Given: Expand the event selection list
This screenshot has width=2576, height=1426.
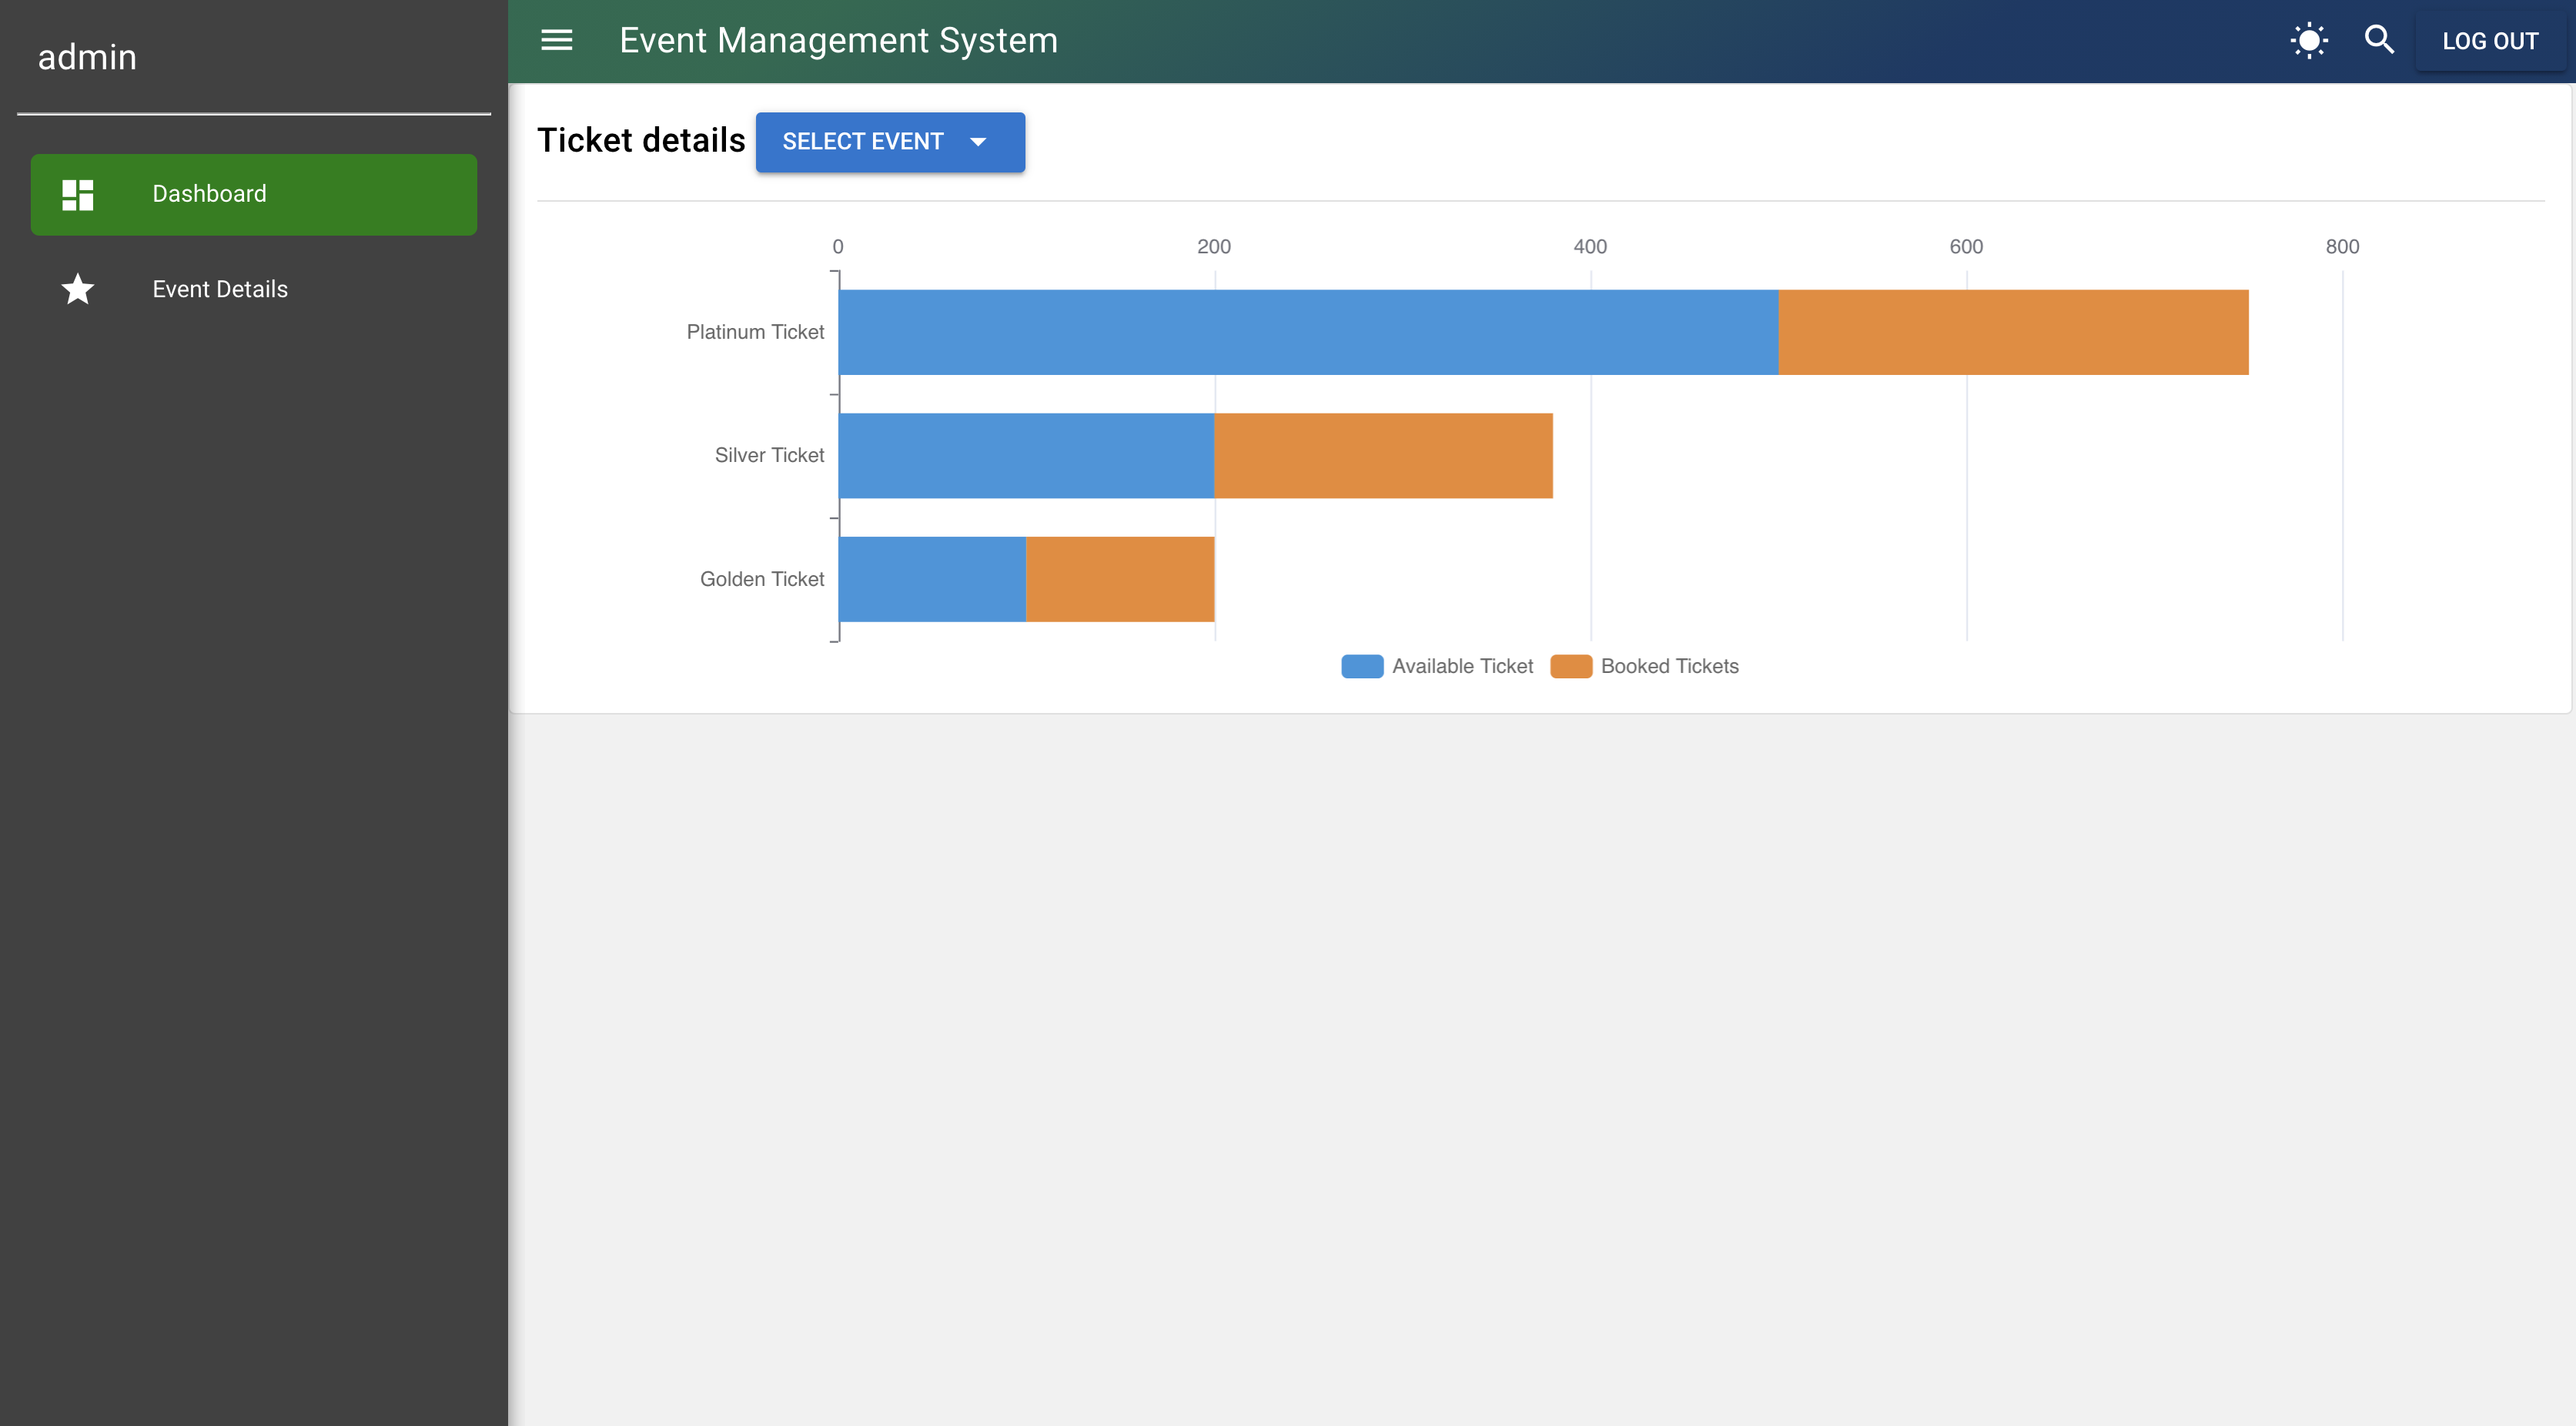Looking at the screenshot, I should [890, 142].
